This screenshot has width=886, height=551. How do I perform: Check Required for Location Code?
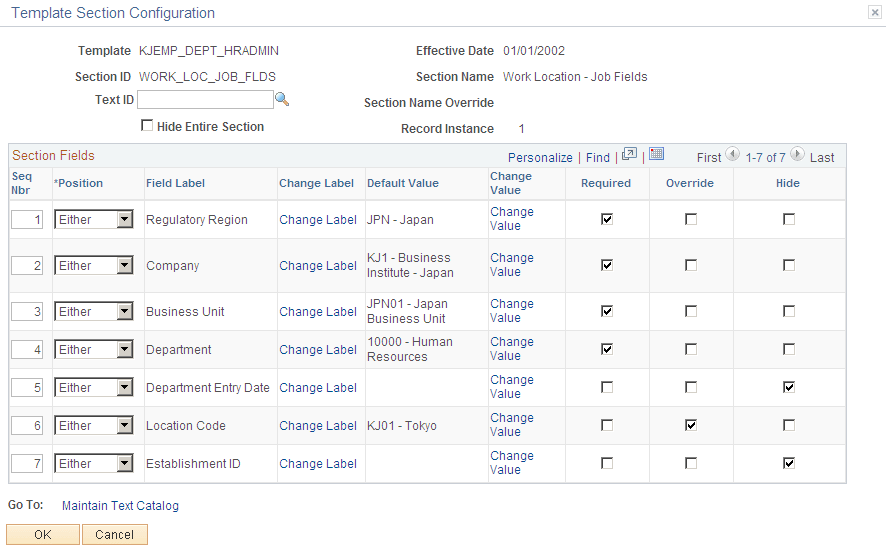(607, 425)
